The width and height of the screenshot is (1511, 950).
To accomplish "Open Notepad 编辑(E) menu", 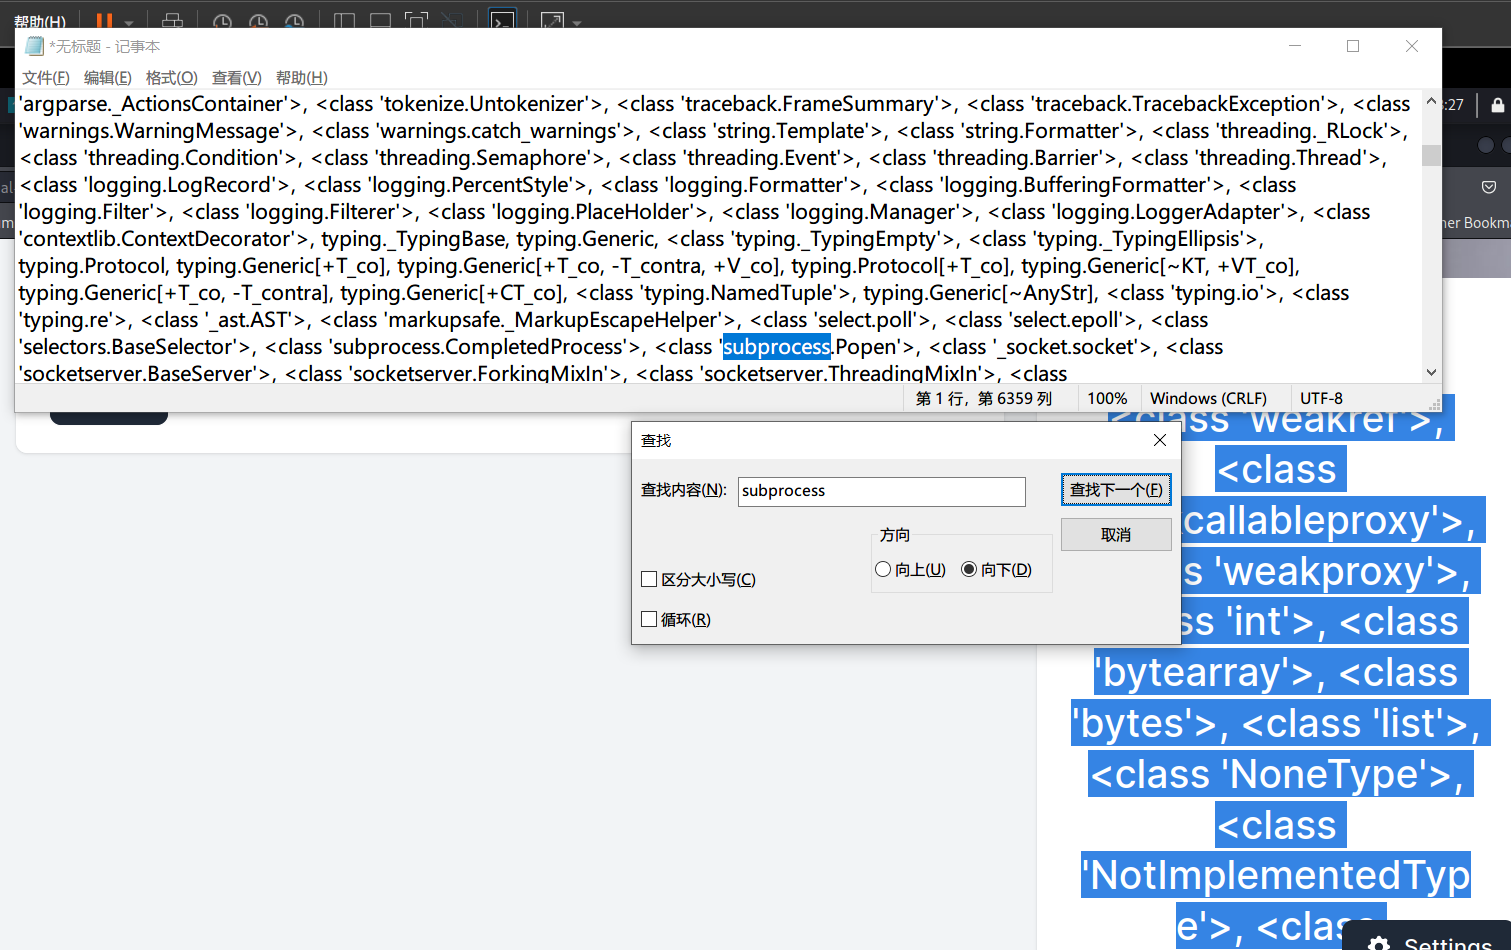I will pyautogui.click(x=108, y=77).
